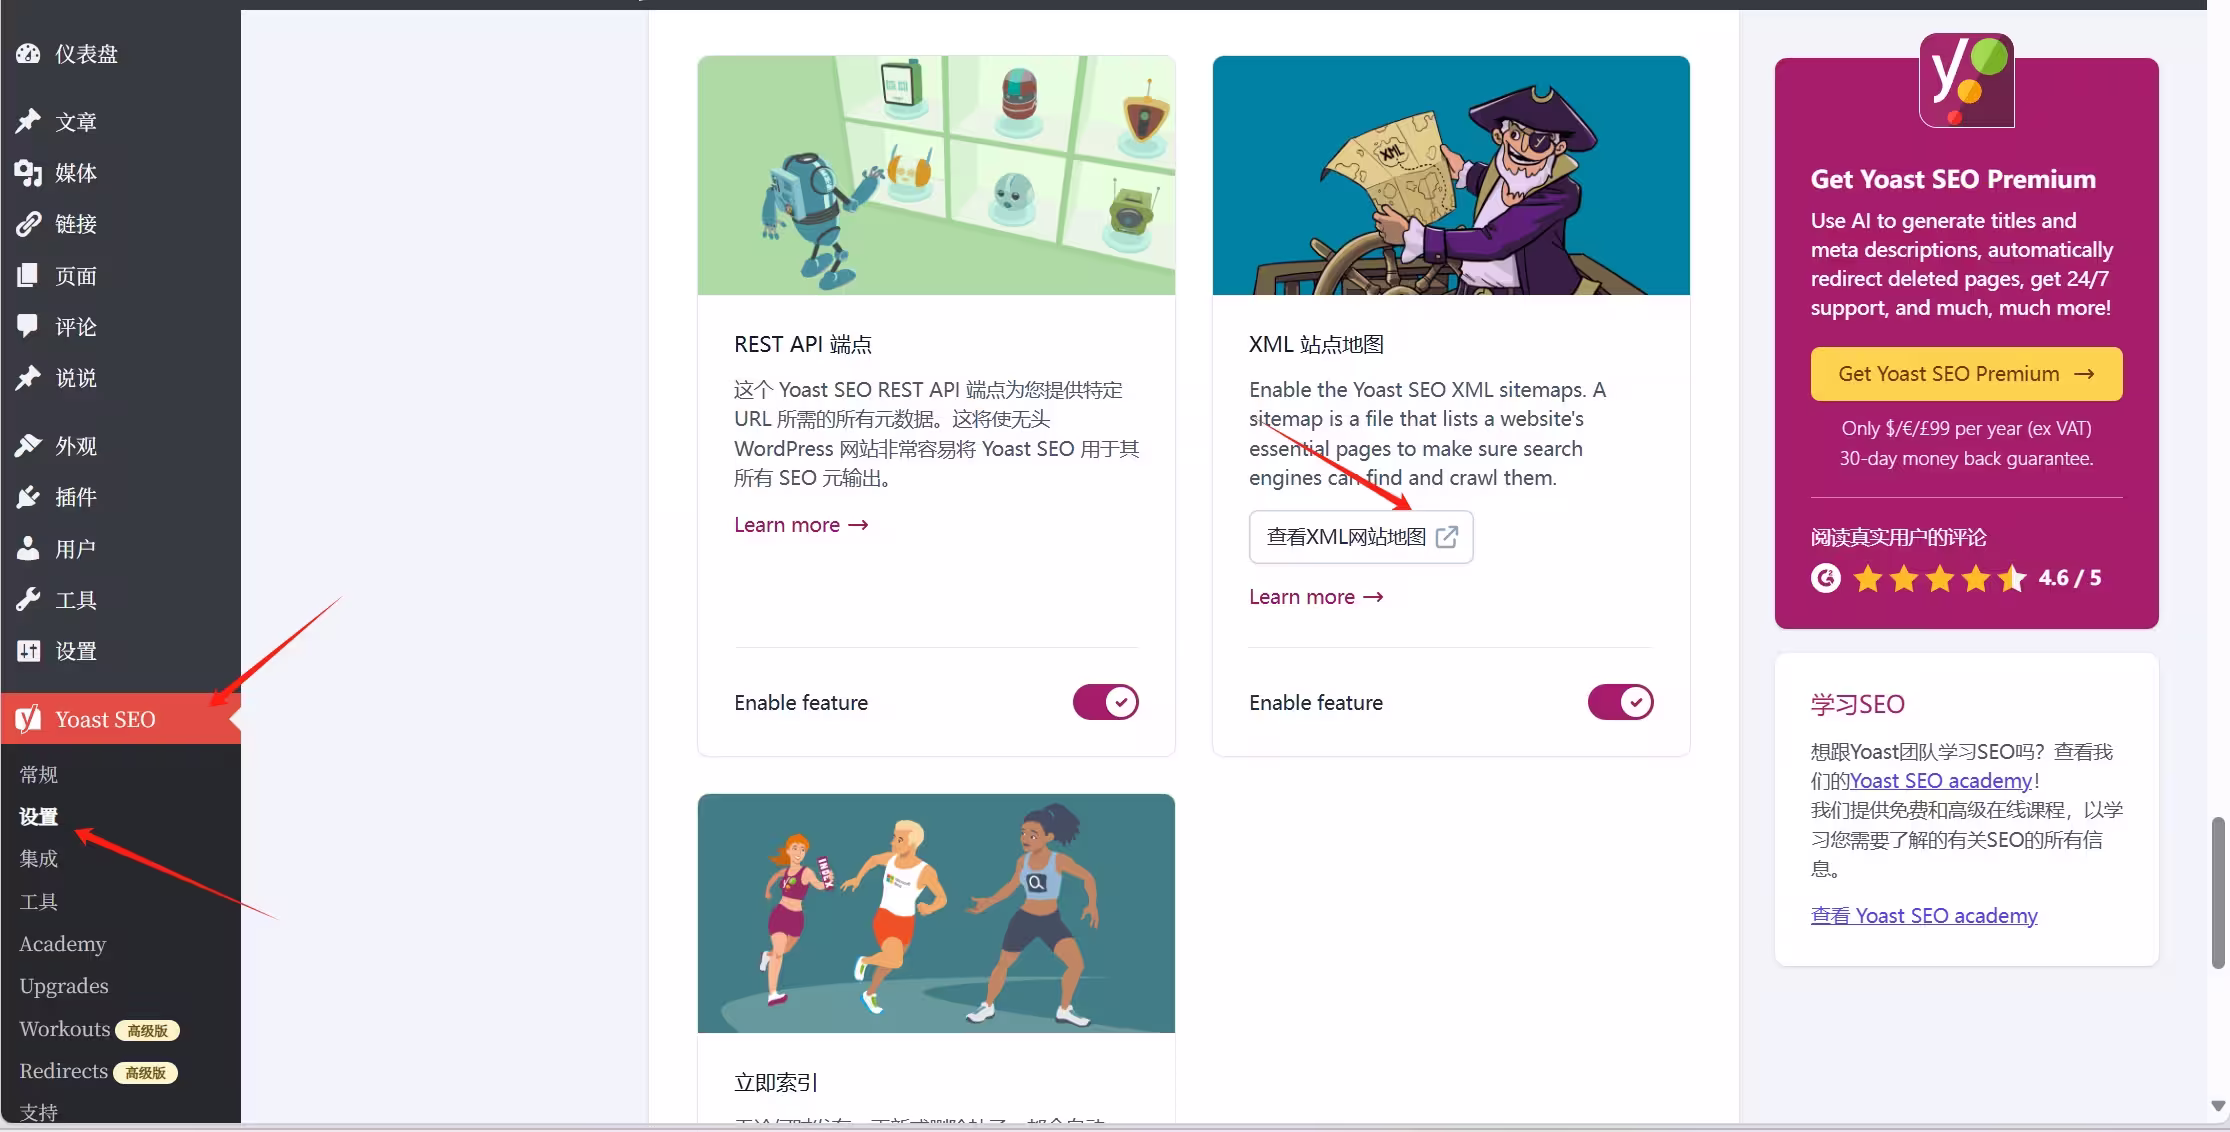Select 集成 in Yoast SEO submenu
This screenshot has height=1132, width=2230.
pyautogui.click(x=39, y=859)
